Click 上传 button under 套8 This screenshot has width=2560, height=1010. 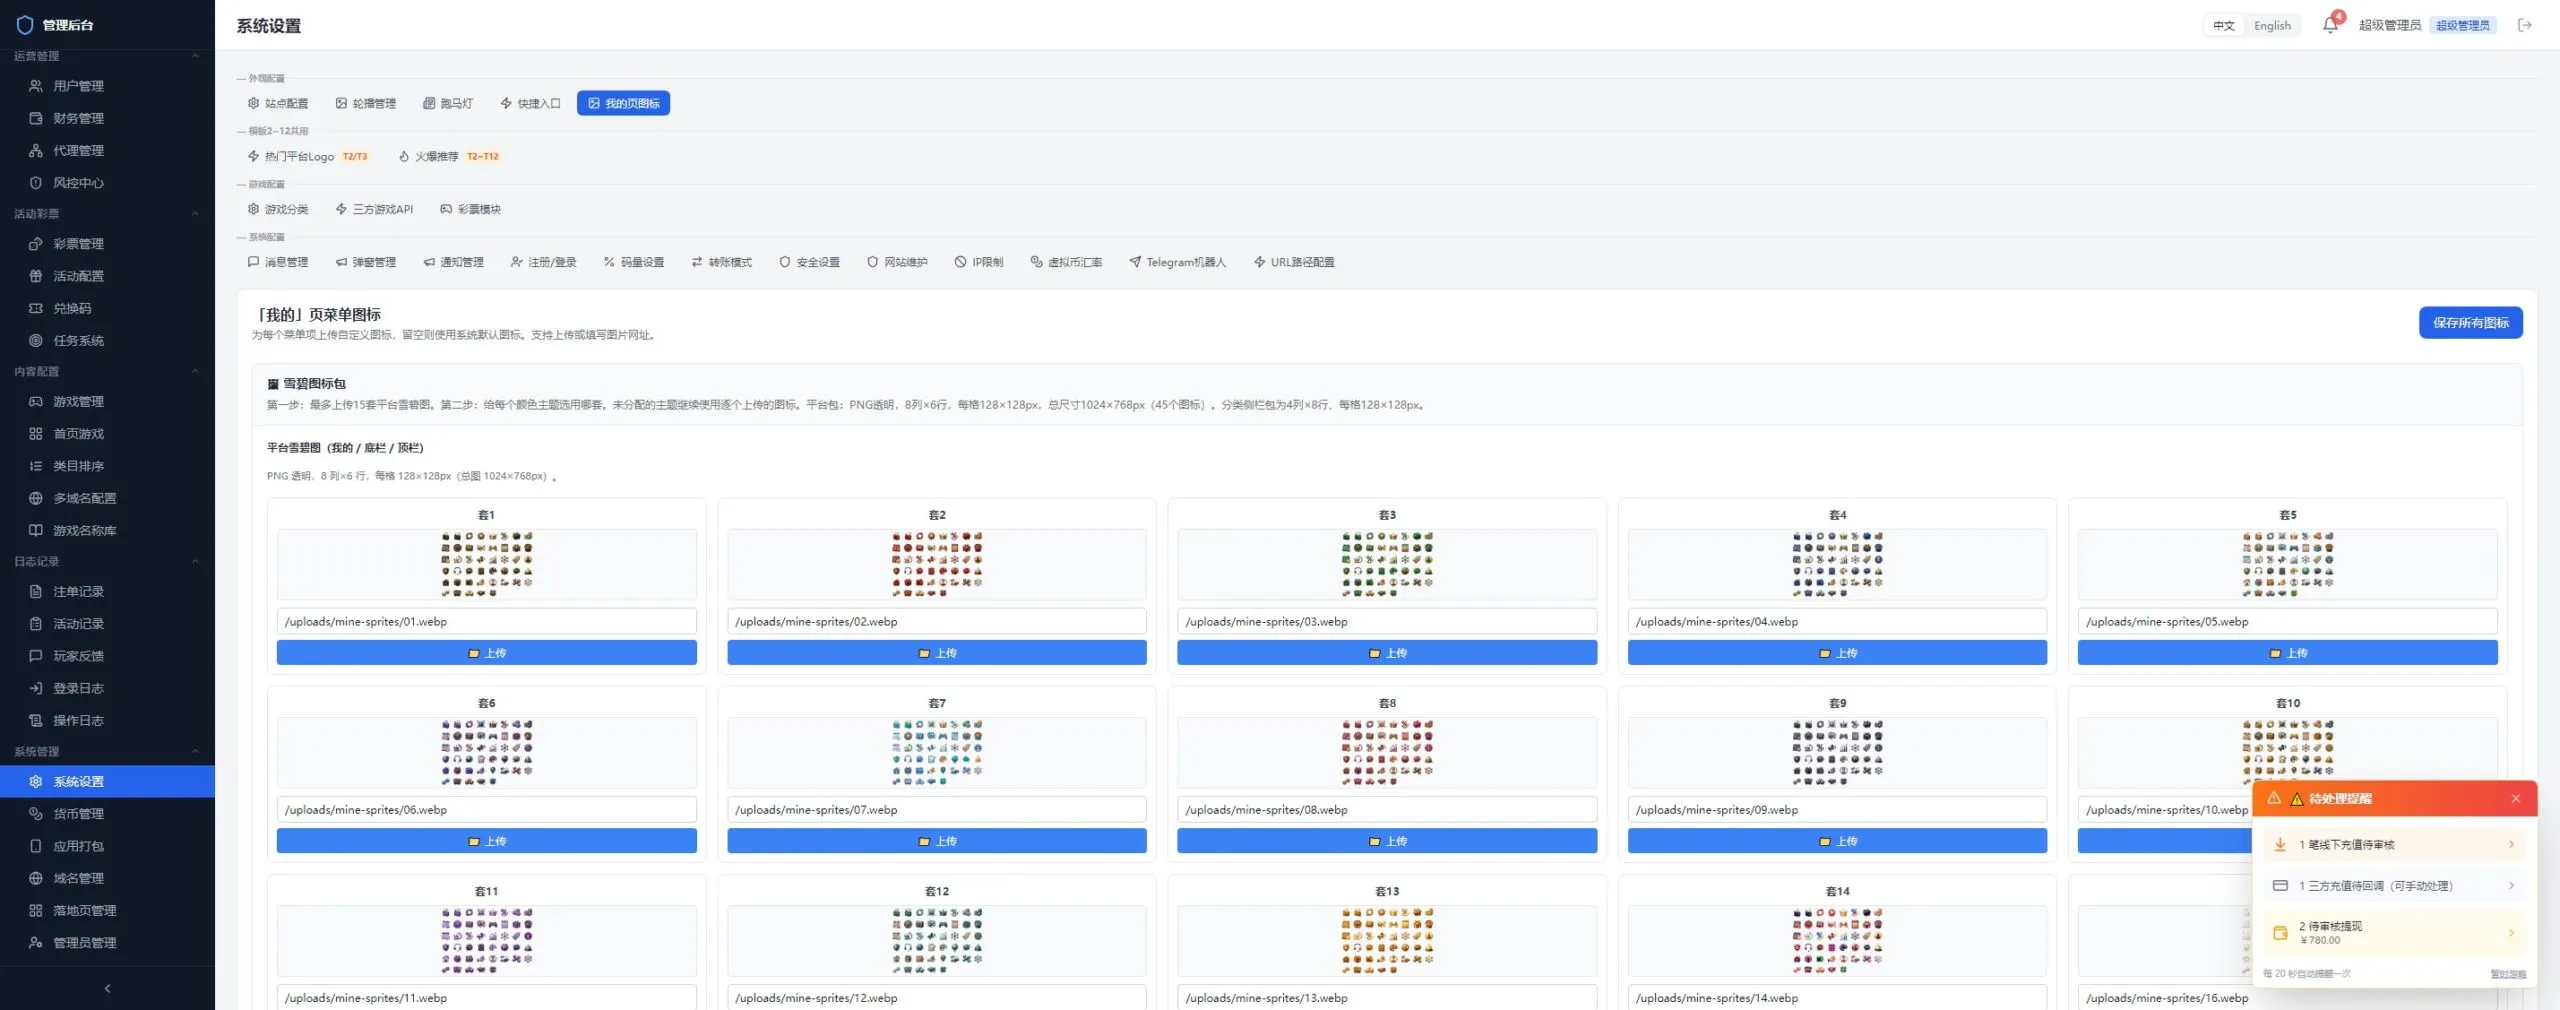click(1387, 841)
